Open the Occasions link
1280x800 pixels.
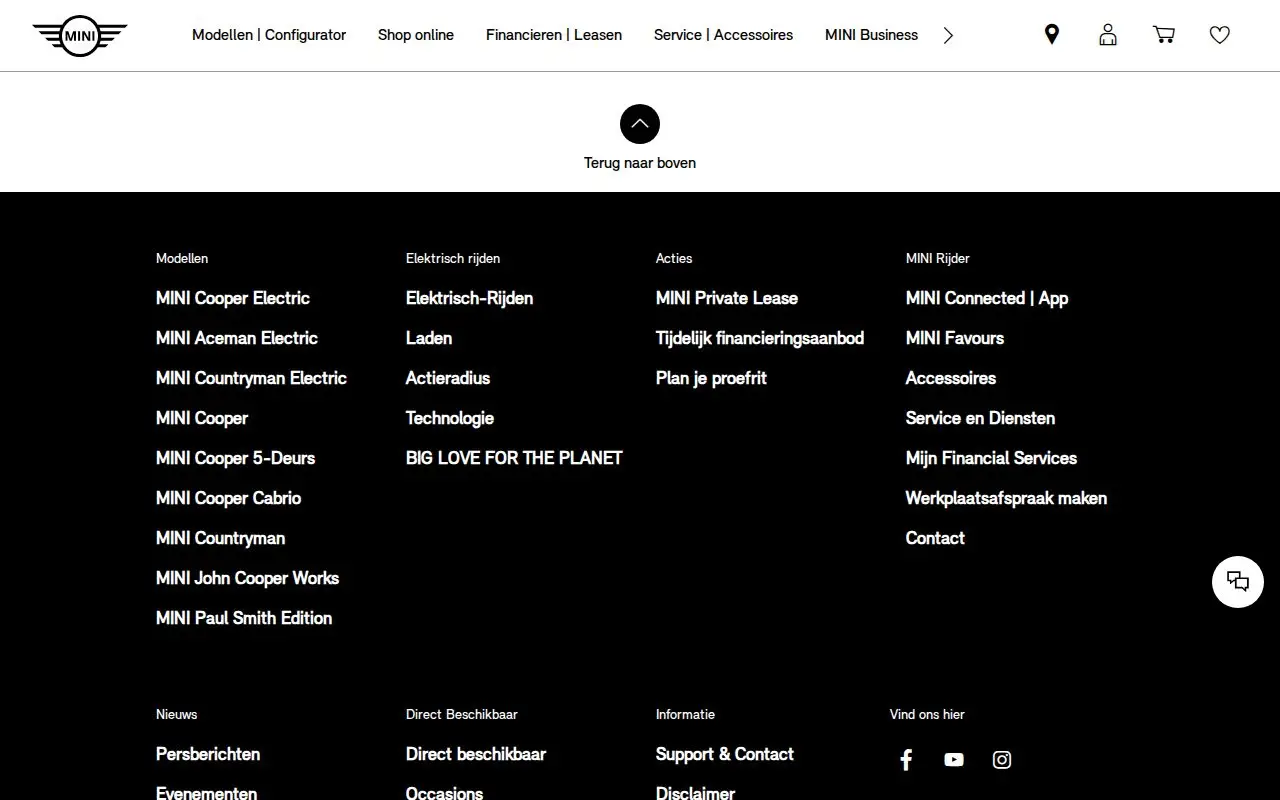tap(444, 793)
